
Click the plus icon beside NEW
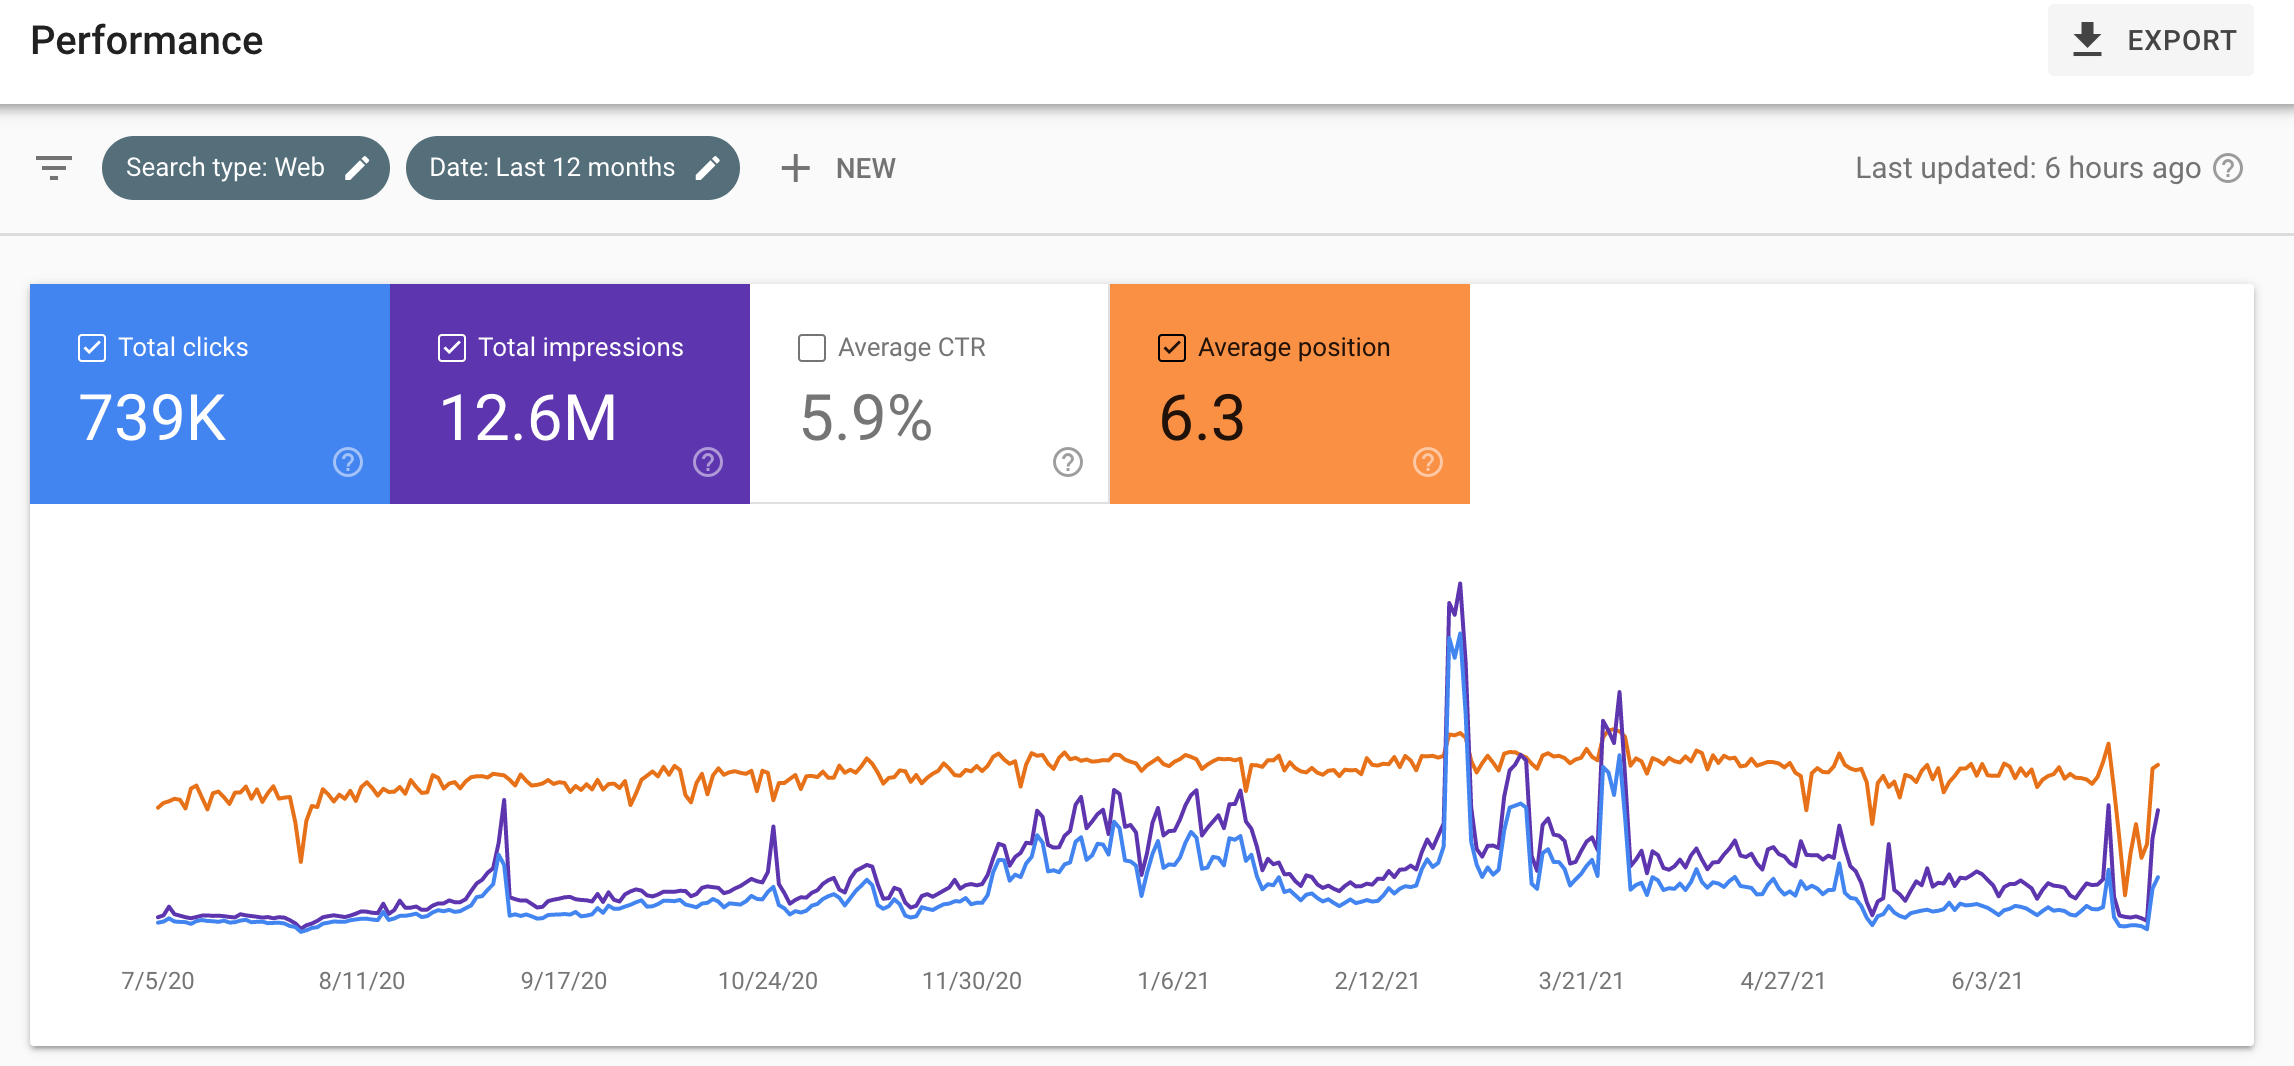pyautogui.click(x=795, y=168)
